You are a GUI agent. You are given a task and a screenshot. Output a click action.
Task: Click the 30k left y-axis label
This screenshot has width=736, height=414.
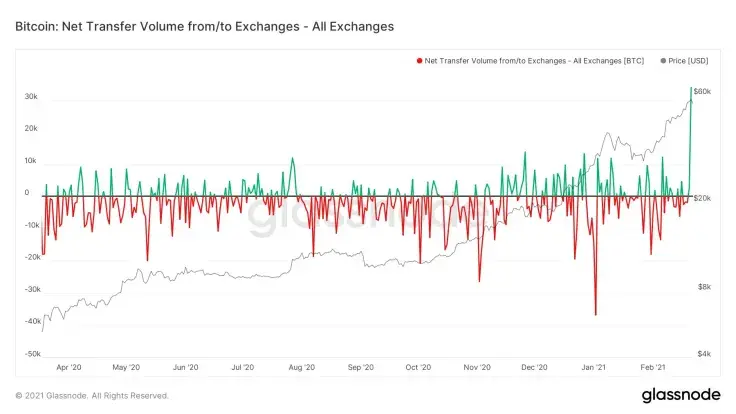pyautogui.click(x=31, y=97)
